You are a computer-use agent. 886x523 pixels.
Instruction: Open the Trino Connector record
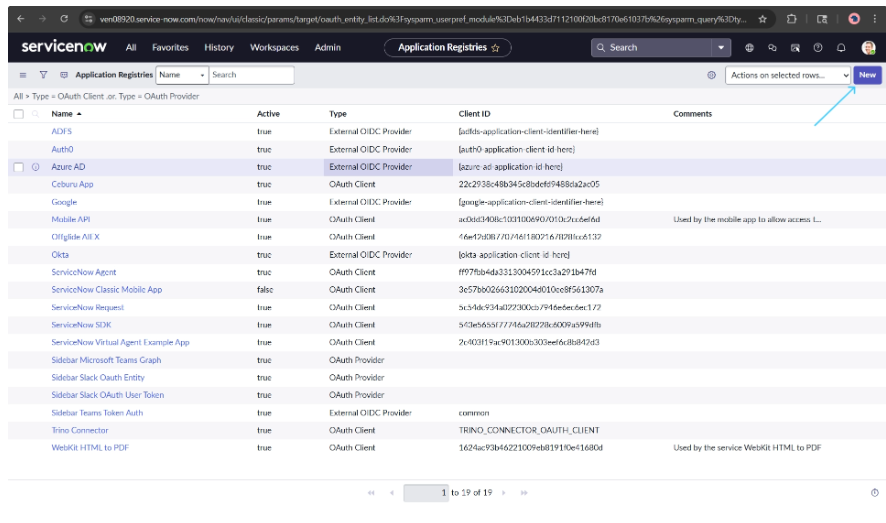pos(80,431)
